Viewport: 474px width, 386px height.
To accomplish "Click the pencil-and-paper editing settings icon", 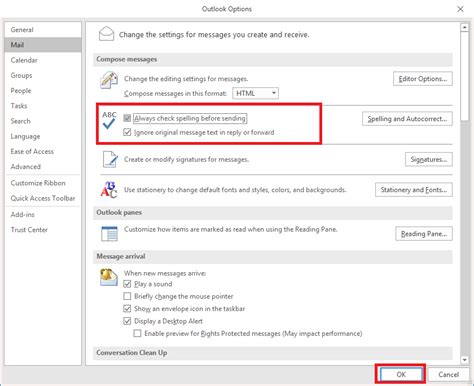I will [109, 80].
